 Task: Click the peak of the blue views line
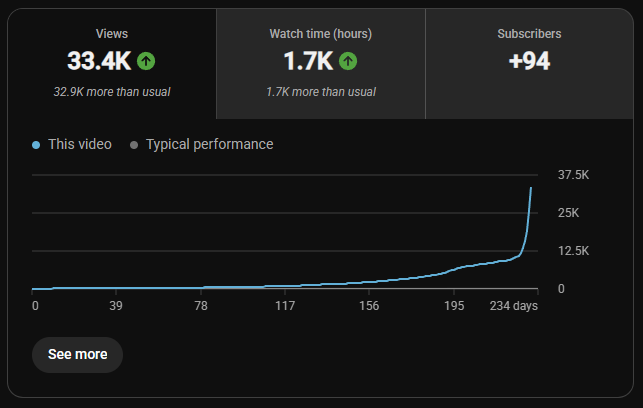click(x=531, y=188)
